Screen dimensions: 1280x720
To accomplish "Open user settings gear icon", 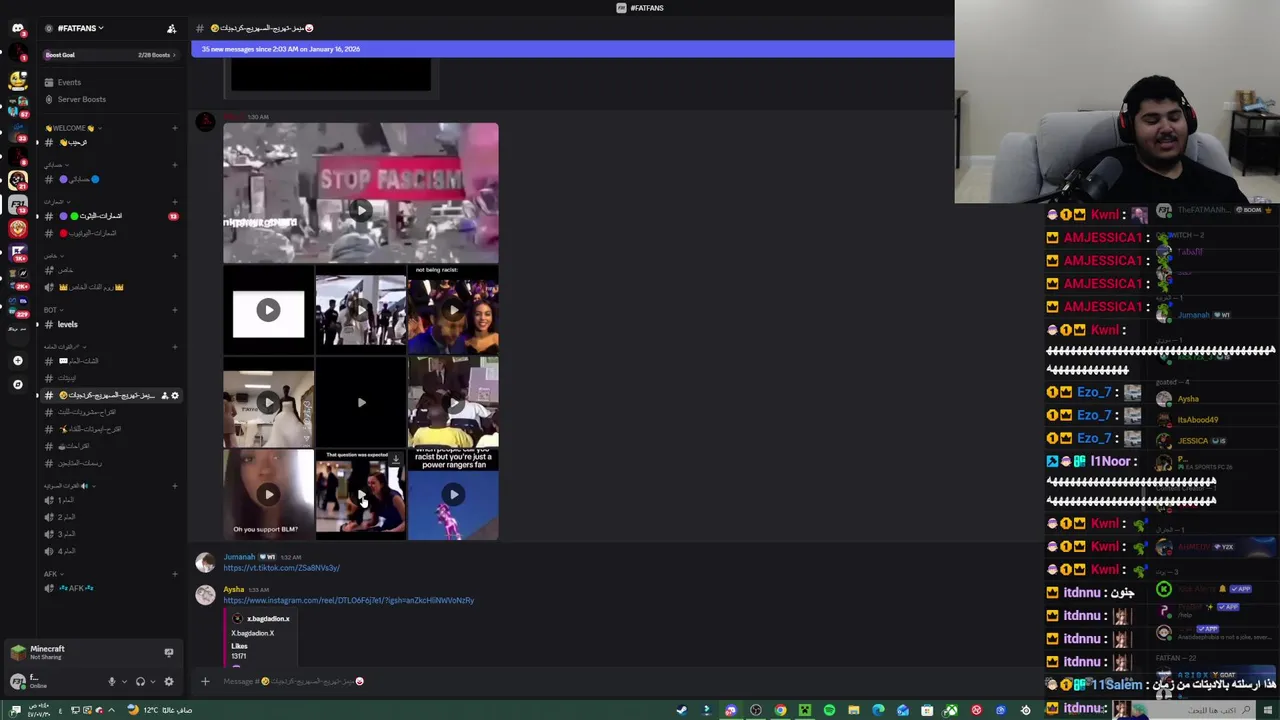I will 168,681.
